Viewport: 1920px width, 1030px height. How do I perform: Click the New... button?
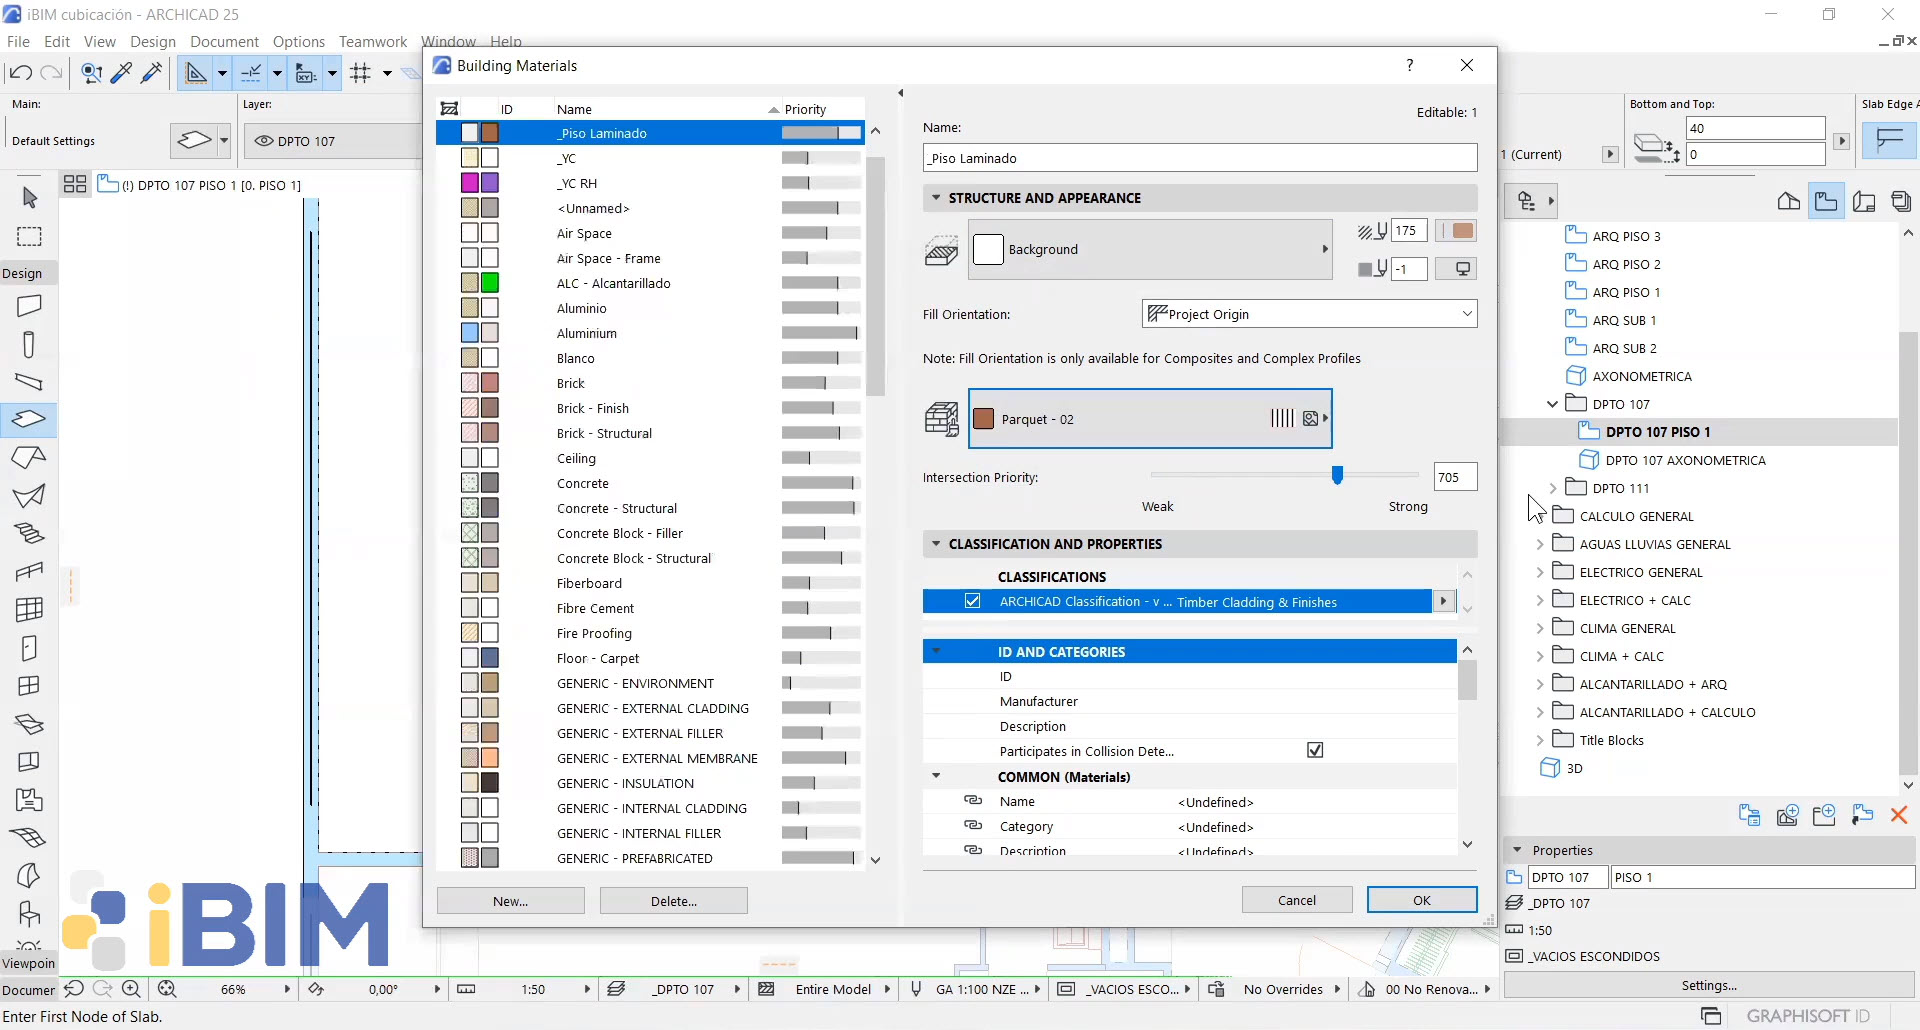[510, 901]
